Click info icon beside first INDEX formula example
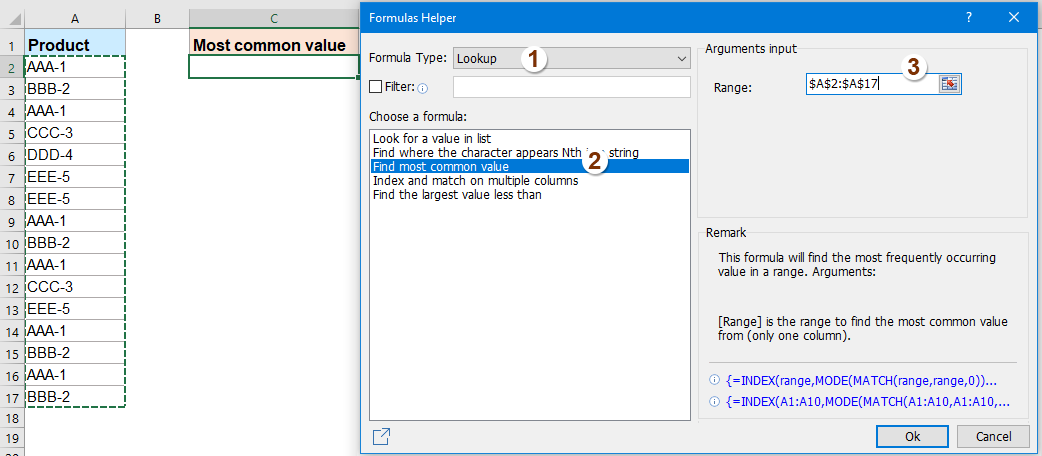The image size is (1042, 456). pyautogui.click(x=714, y=380)
